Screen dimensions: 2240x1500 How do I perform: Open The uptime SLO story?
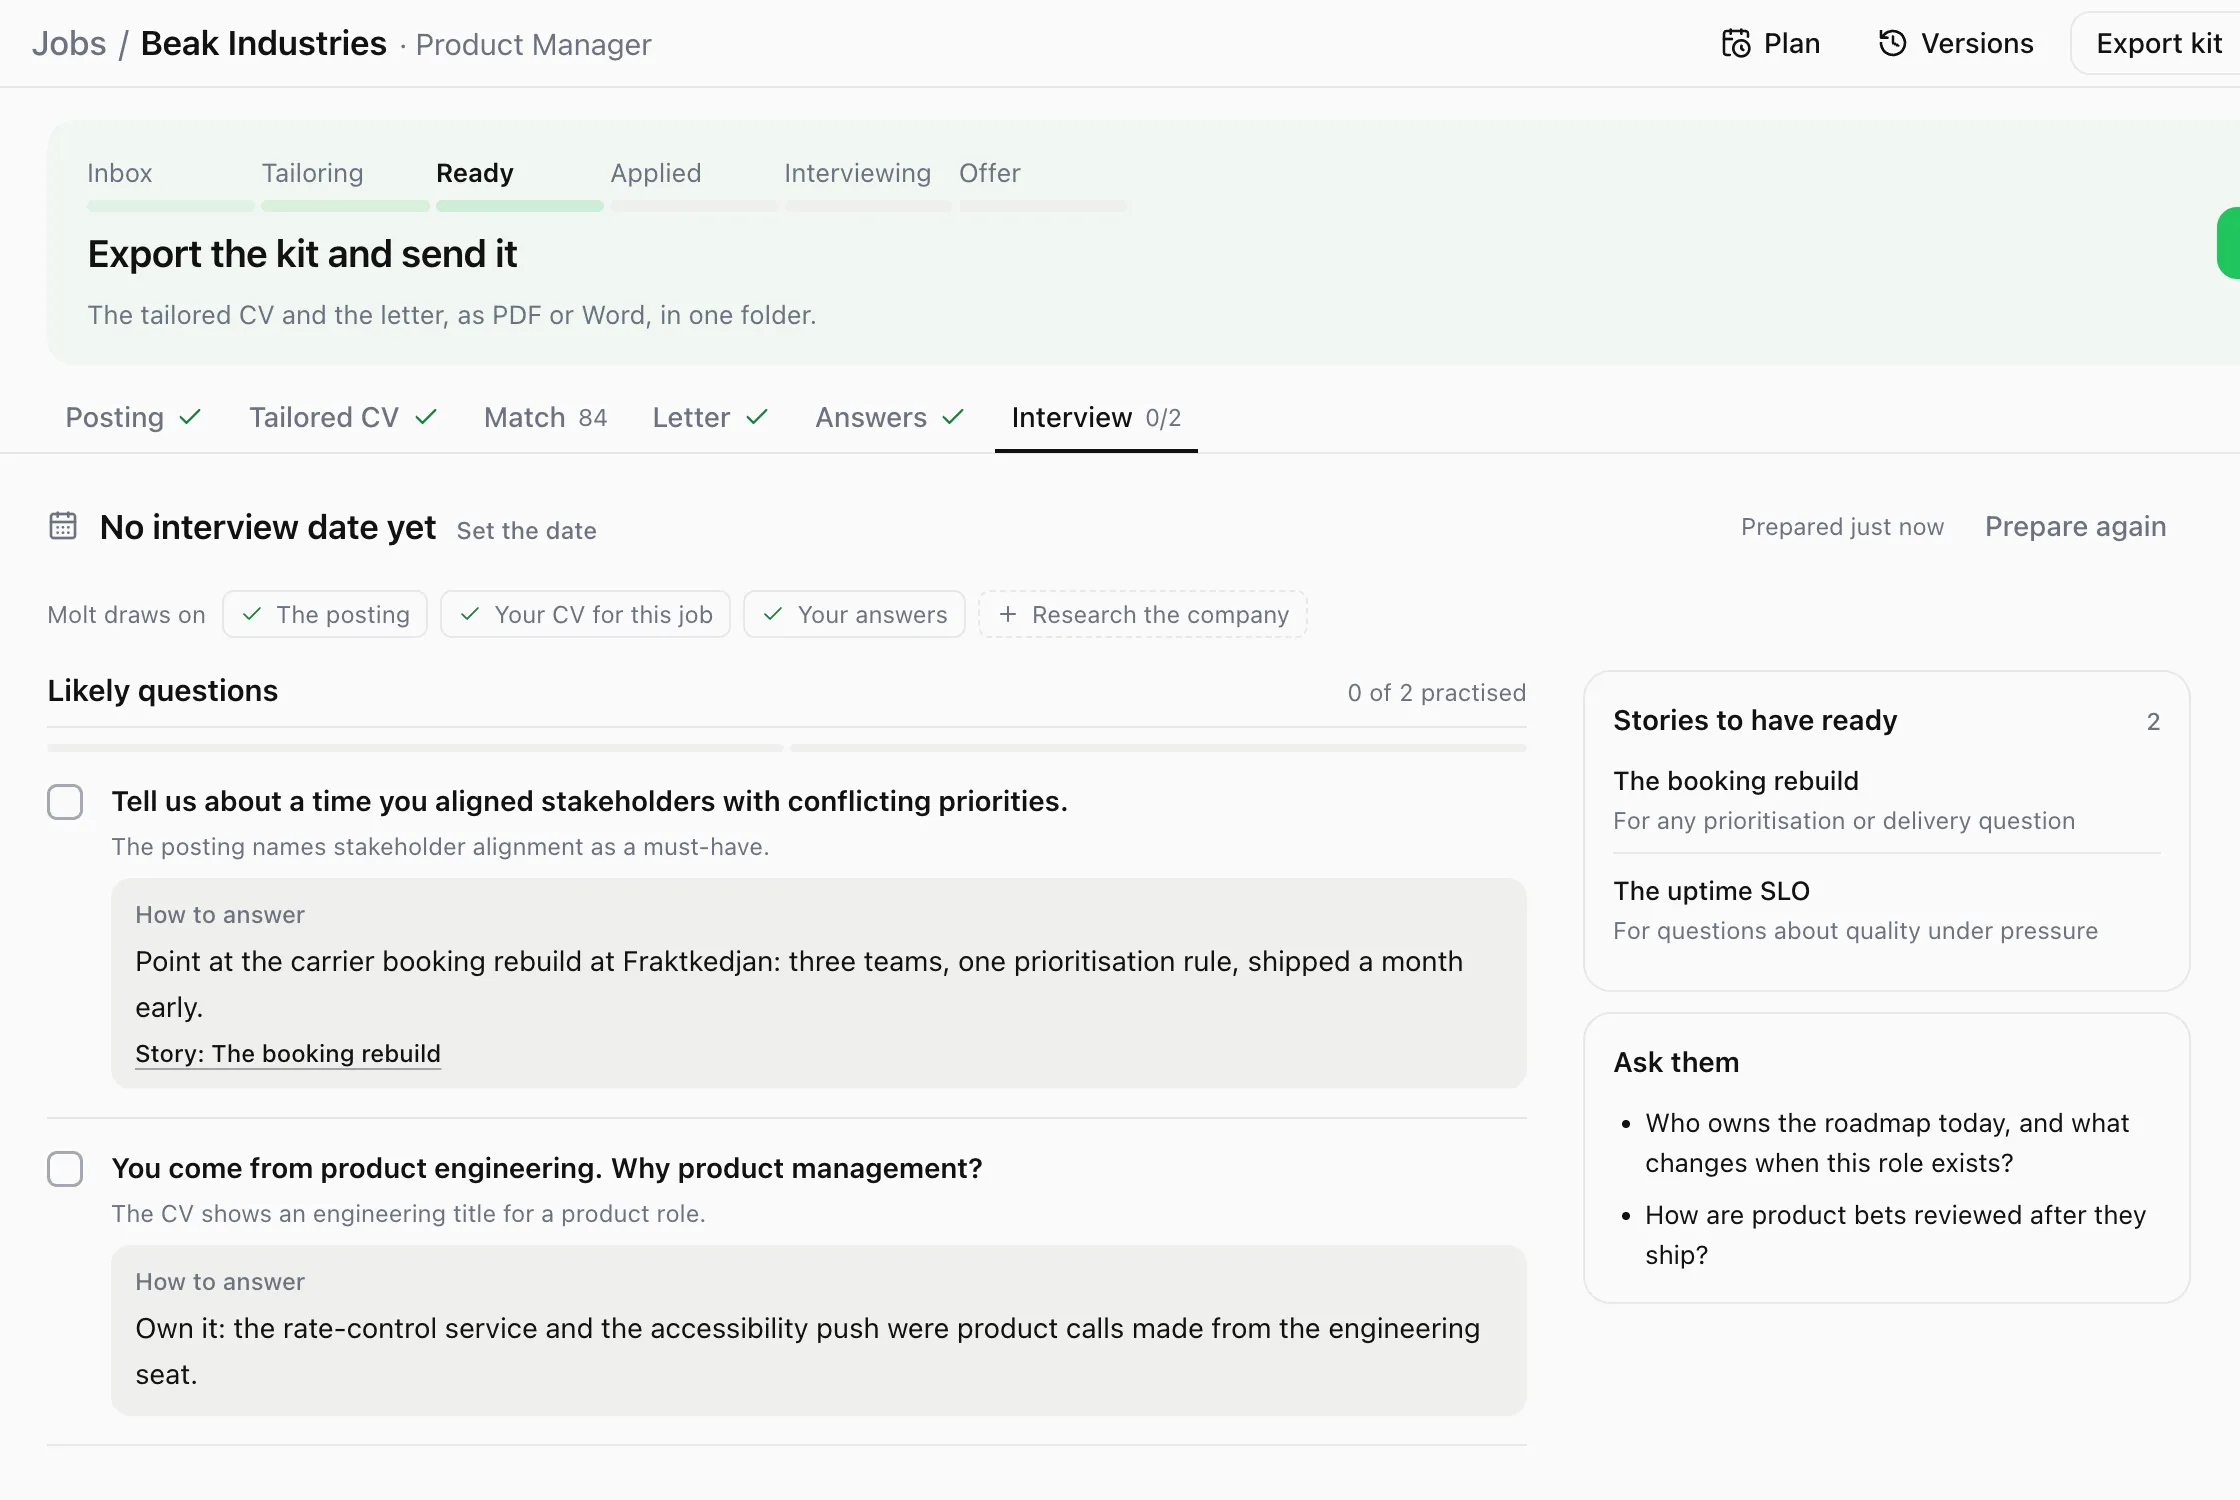click(x=1886, y=910)
